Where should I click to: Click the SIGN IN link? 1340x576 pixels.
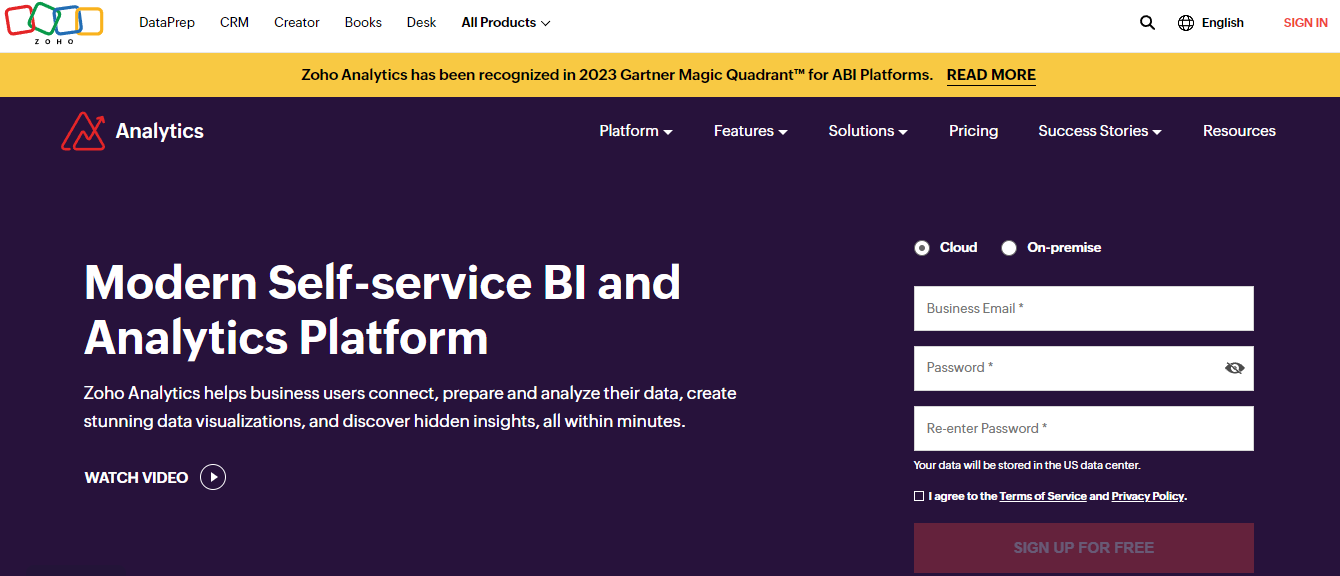click(1305, 22)
